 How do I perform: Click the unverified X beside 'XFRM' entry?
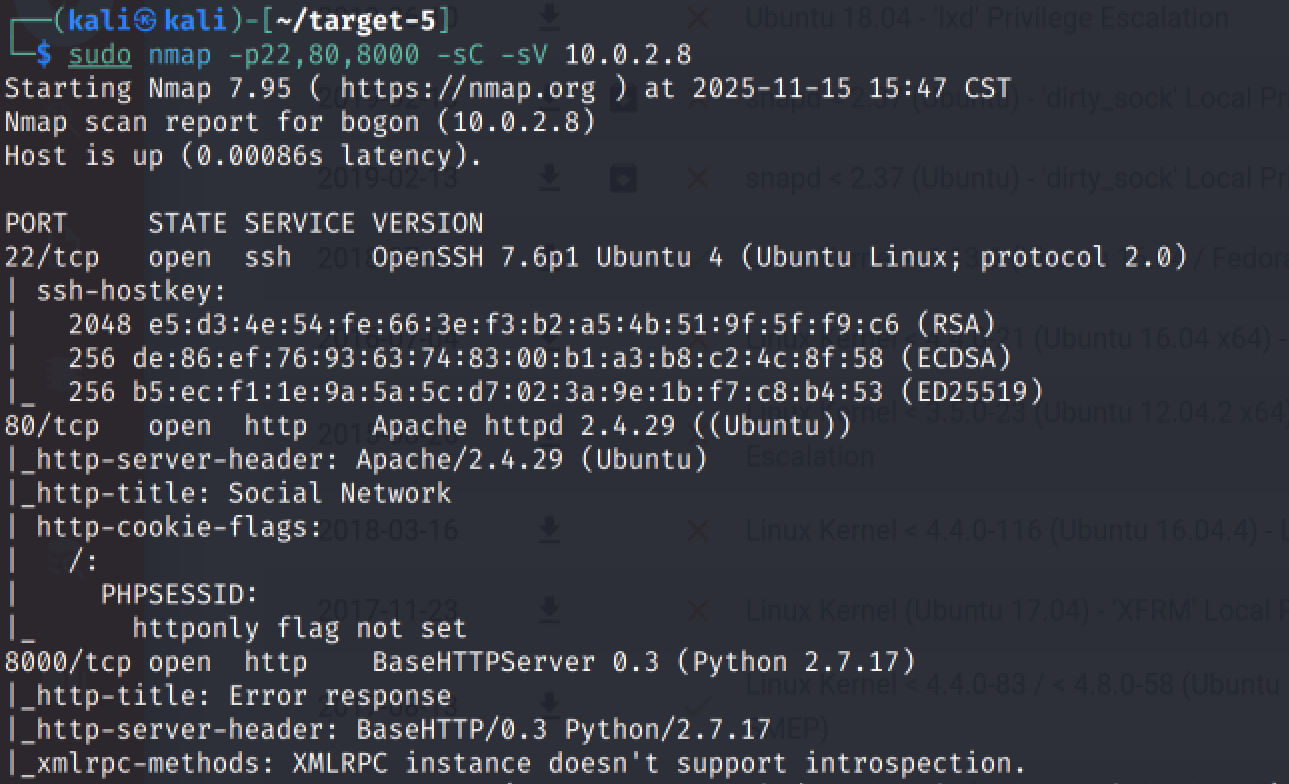coord(698,608)
